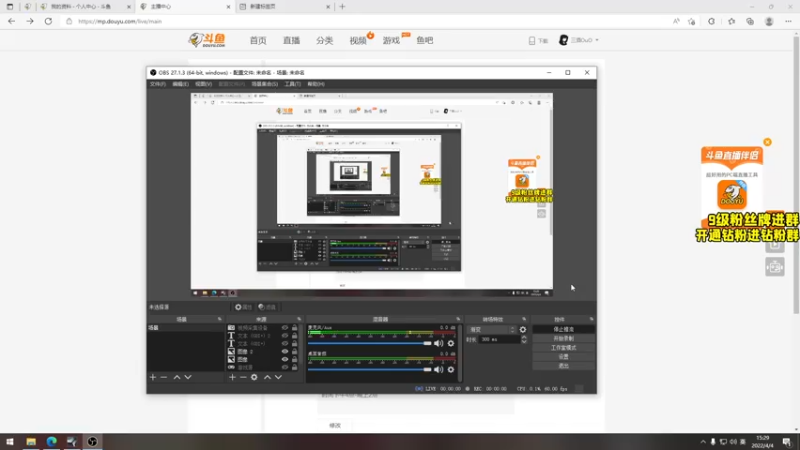Image resolution: width=800 pixels, height=450 pixels.
Task: Open the 分类 link in Douyu navigation
Action: 324,40
